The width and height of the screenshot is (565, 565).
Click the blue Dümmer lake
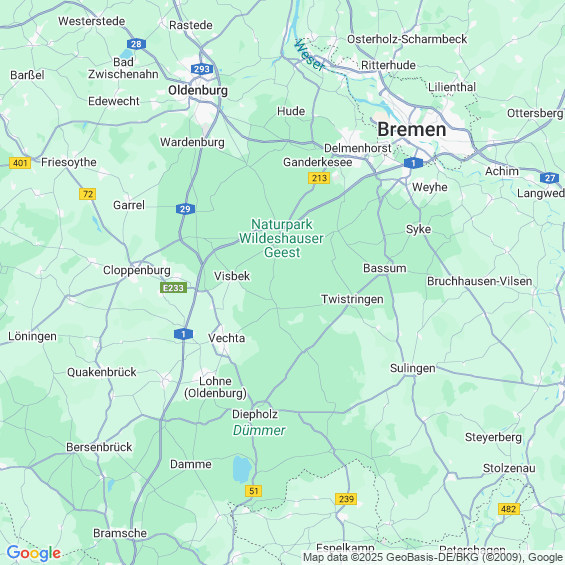click(x=242, y=469)
